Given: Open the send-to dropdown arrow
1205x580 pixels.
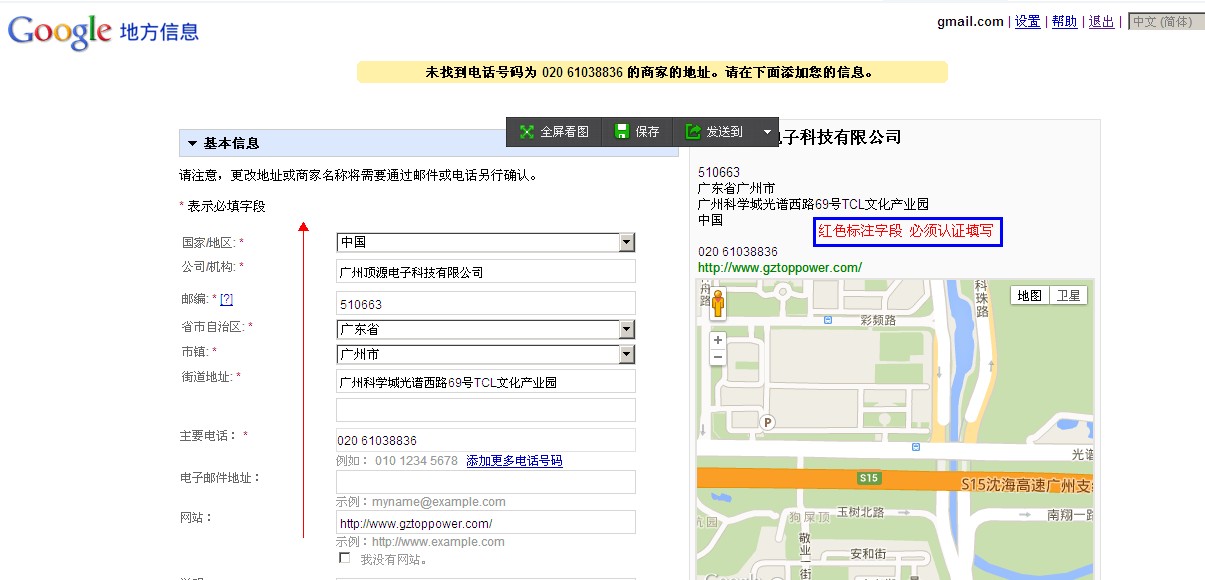Looking at the screenshot, I should (767, 132).
